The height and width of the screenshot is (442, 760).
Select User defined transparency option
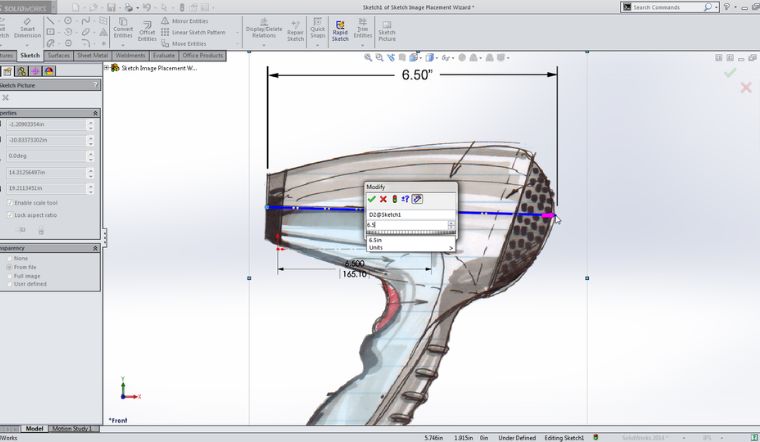[9, 284]
